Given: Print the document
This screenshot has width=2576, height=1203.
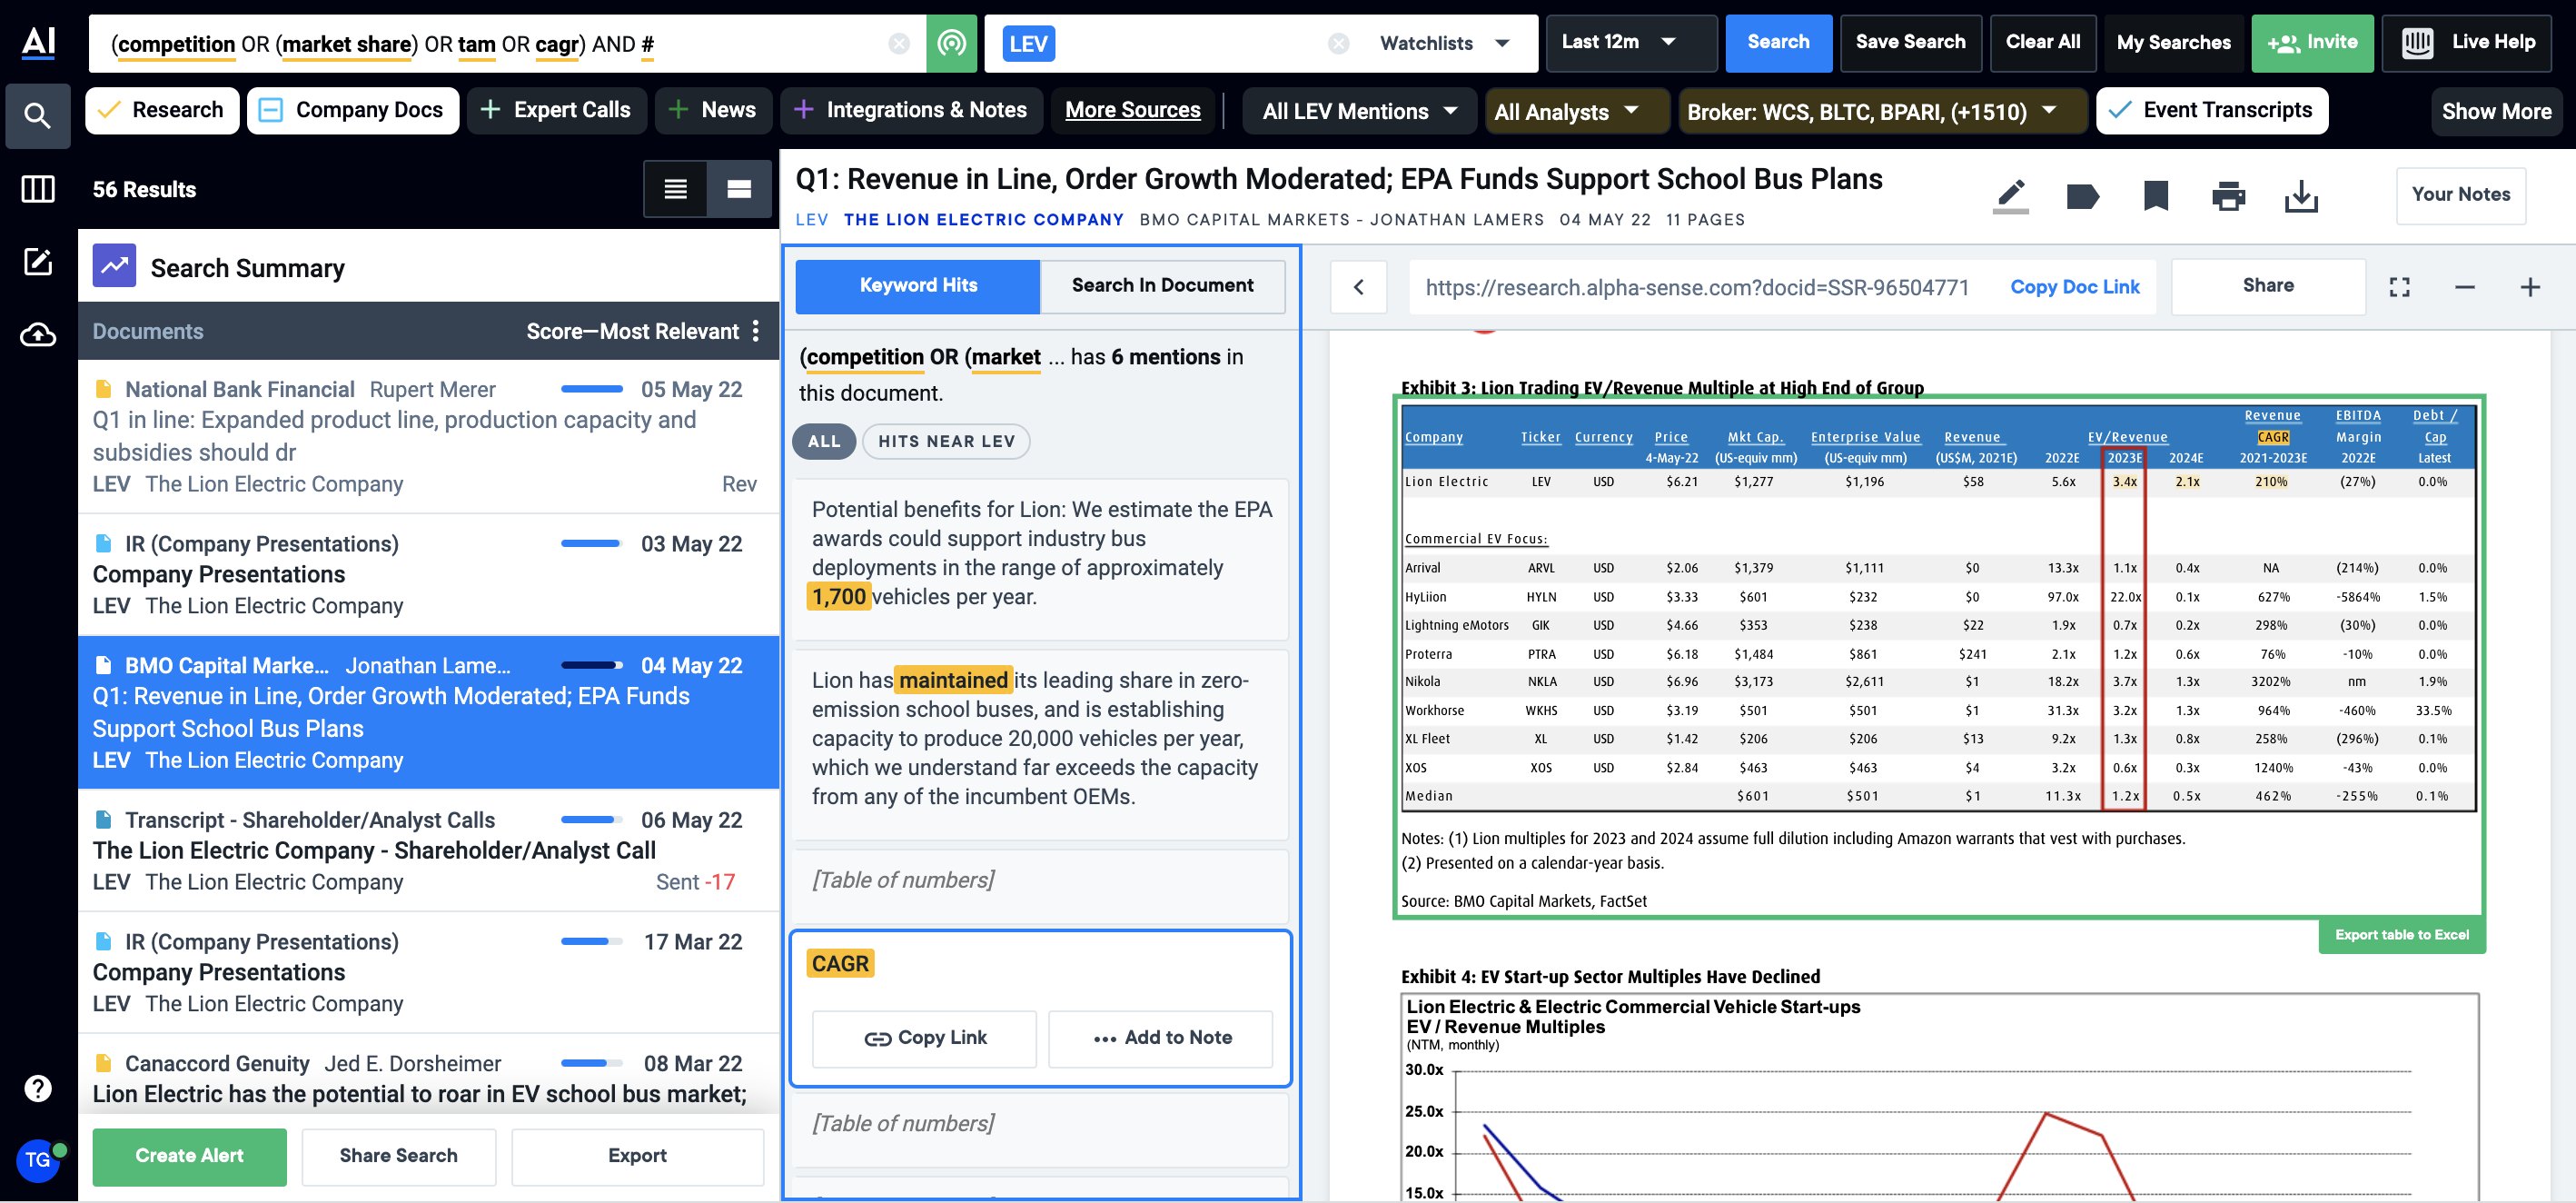Looking at the screenshot, I should 2228,196.
